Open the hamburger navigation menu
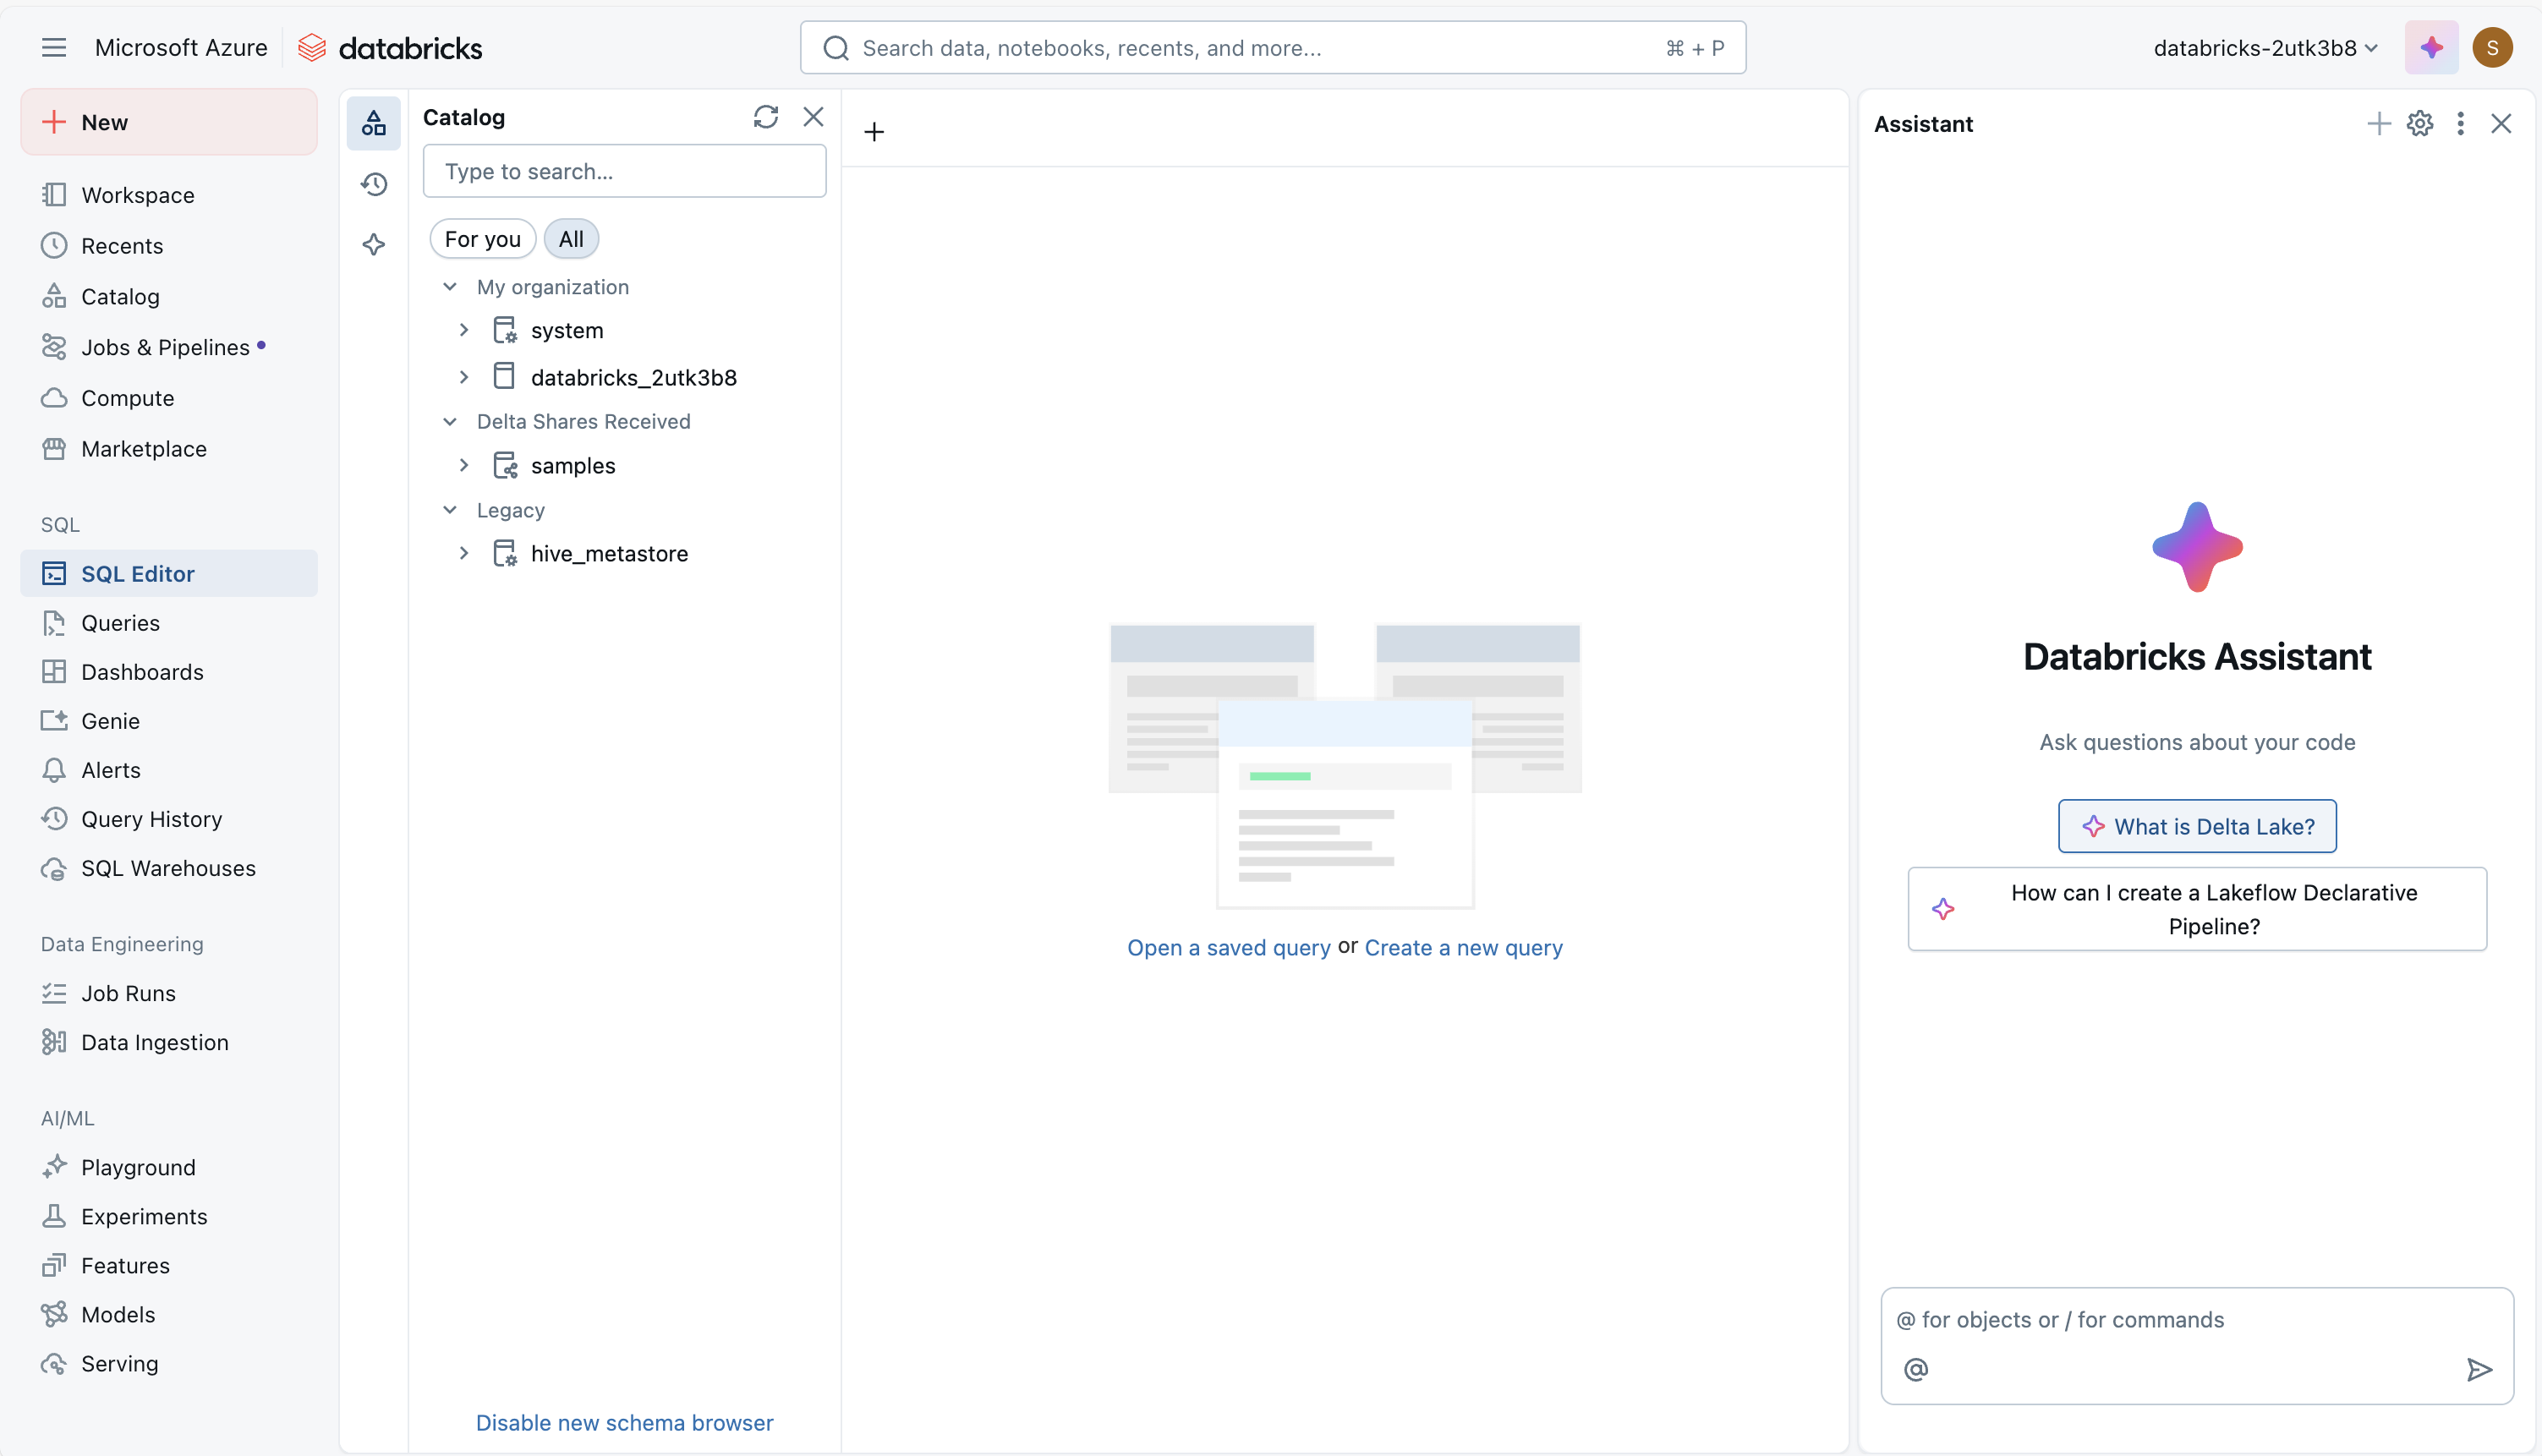Viewport: 2542px width, 1456px height. coord(53,47)
